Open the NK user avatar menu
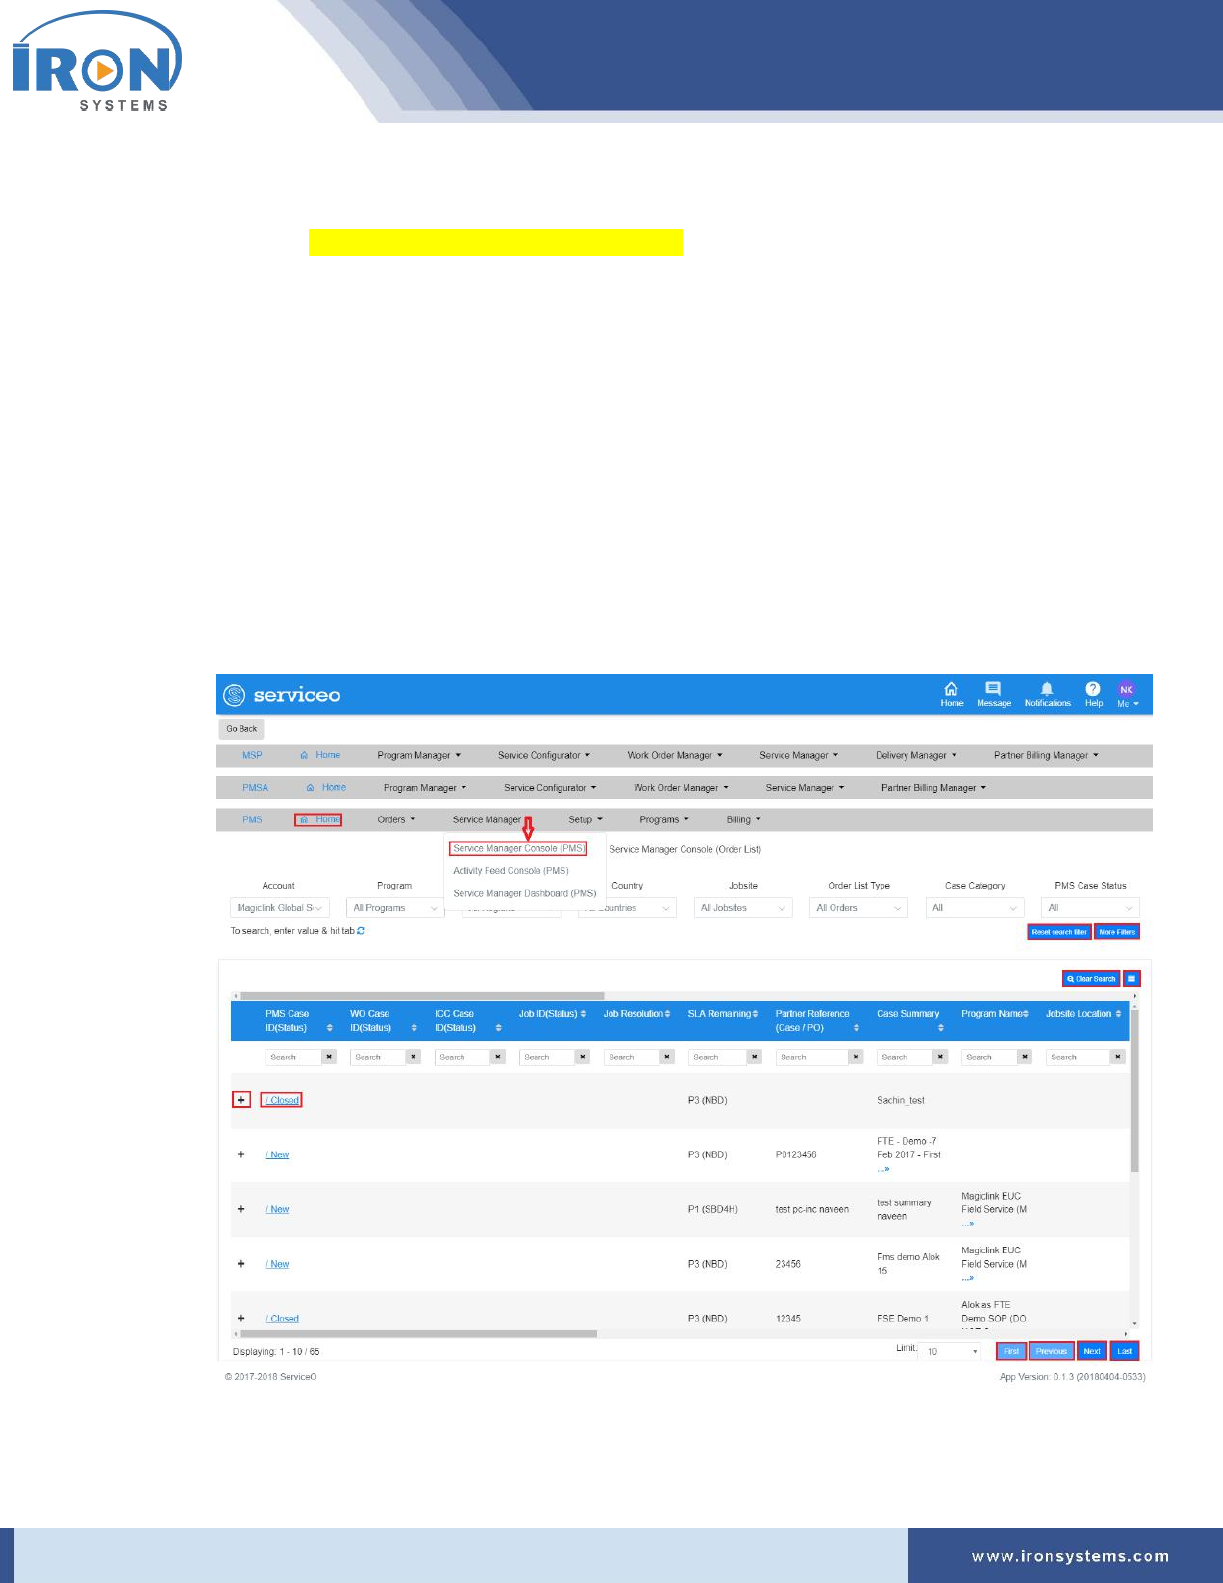Screen dimensions: 1223x1583 (x=1127, y=694)
